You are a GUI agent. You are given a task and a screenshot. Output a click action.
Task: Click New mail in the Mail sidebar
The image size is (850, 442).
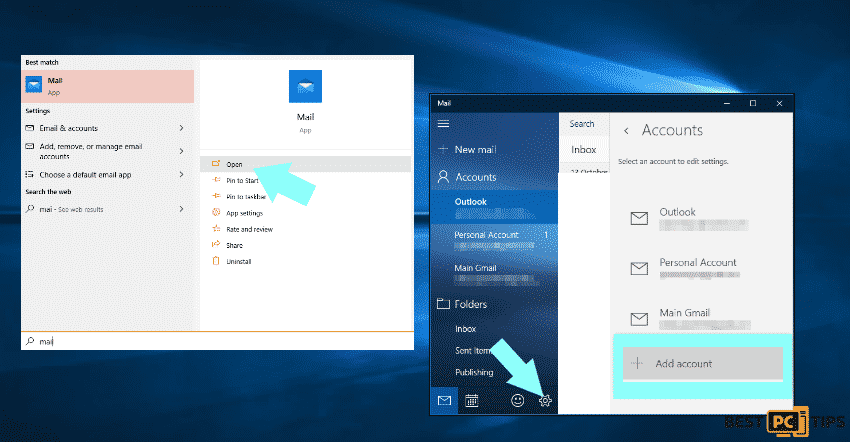click(475, 150)
